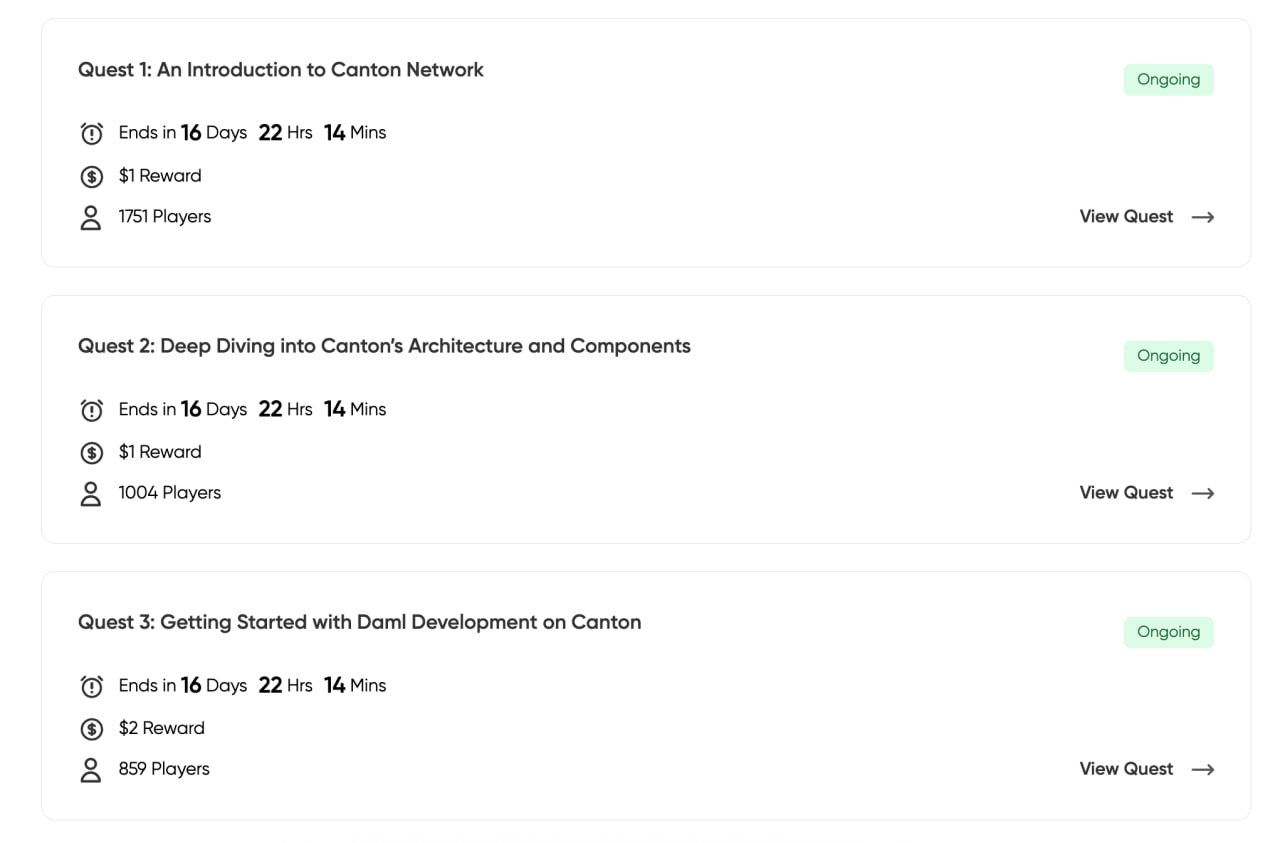The image size is (1280, 843).
Task: Click the players person icon in Quest 2
Action: pos(91,494)
